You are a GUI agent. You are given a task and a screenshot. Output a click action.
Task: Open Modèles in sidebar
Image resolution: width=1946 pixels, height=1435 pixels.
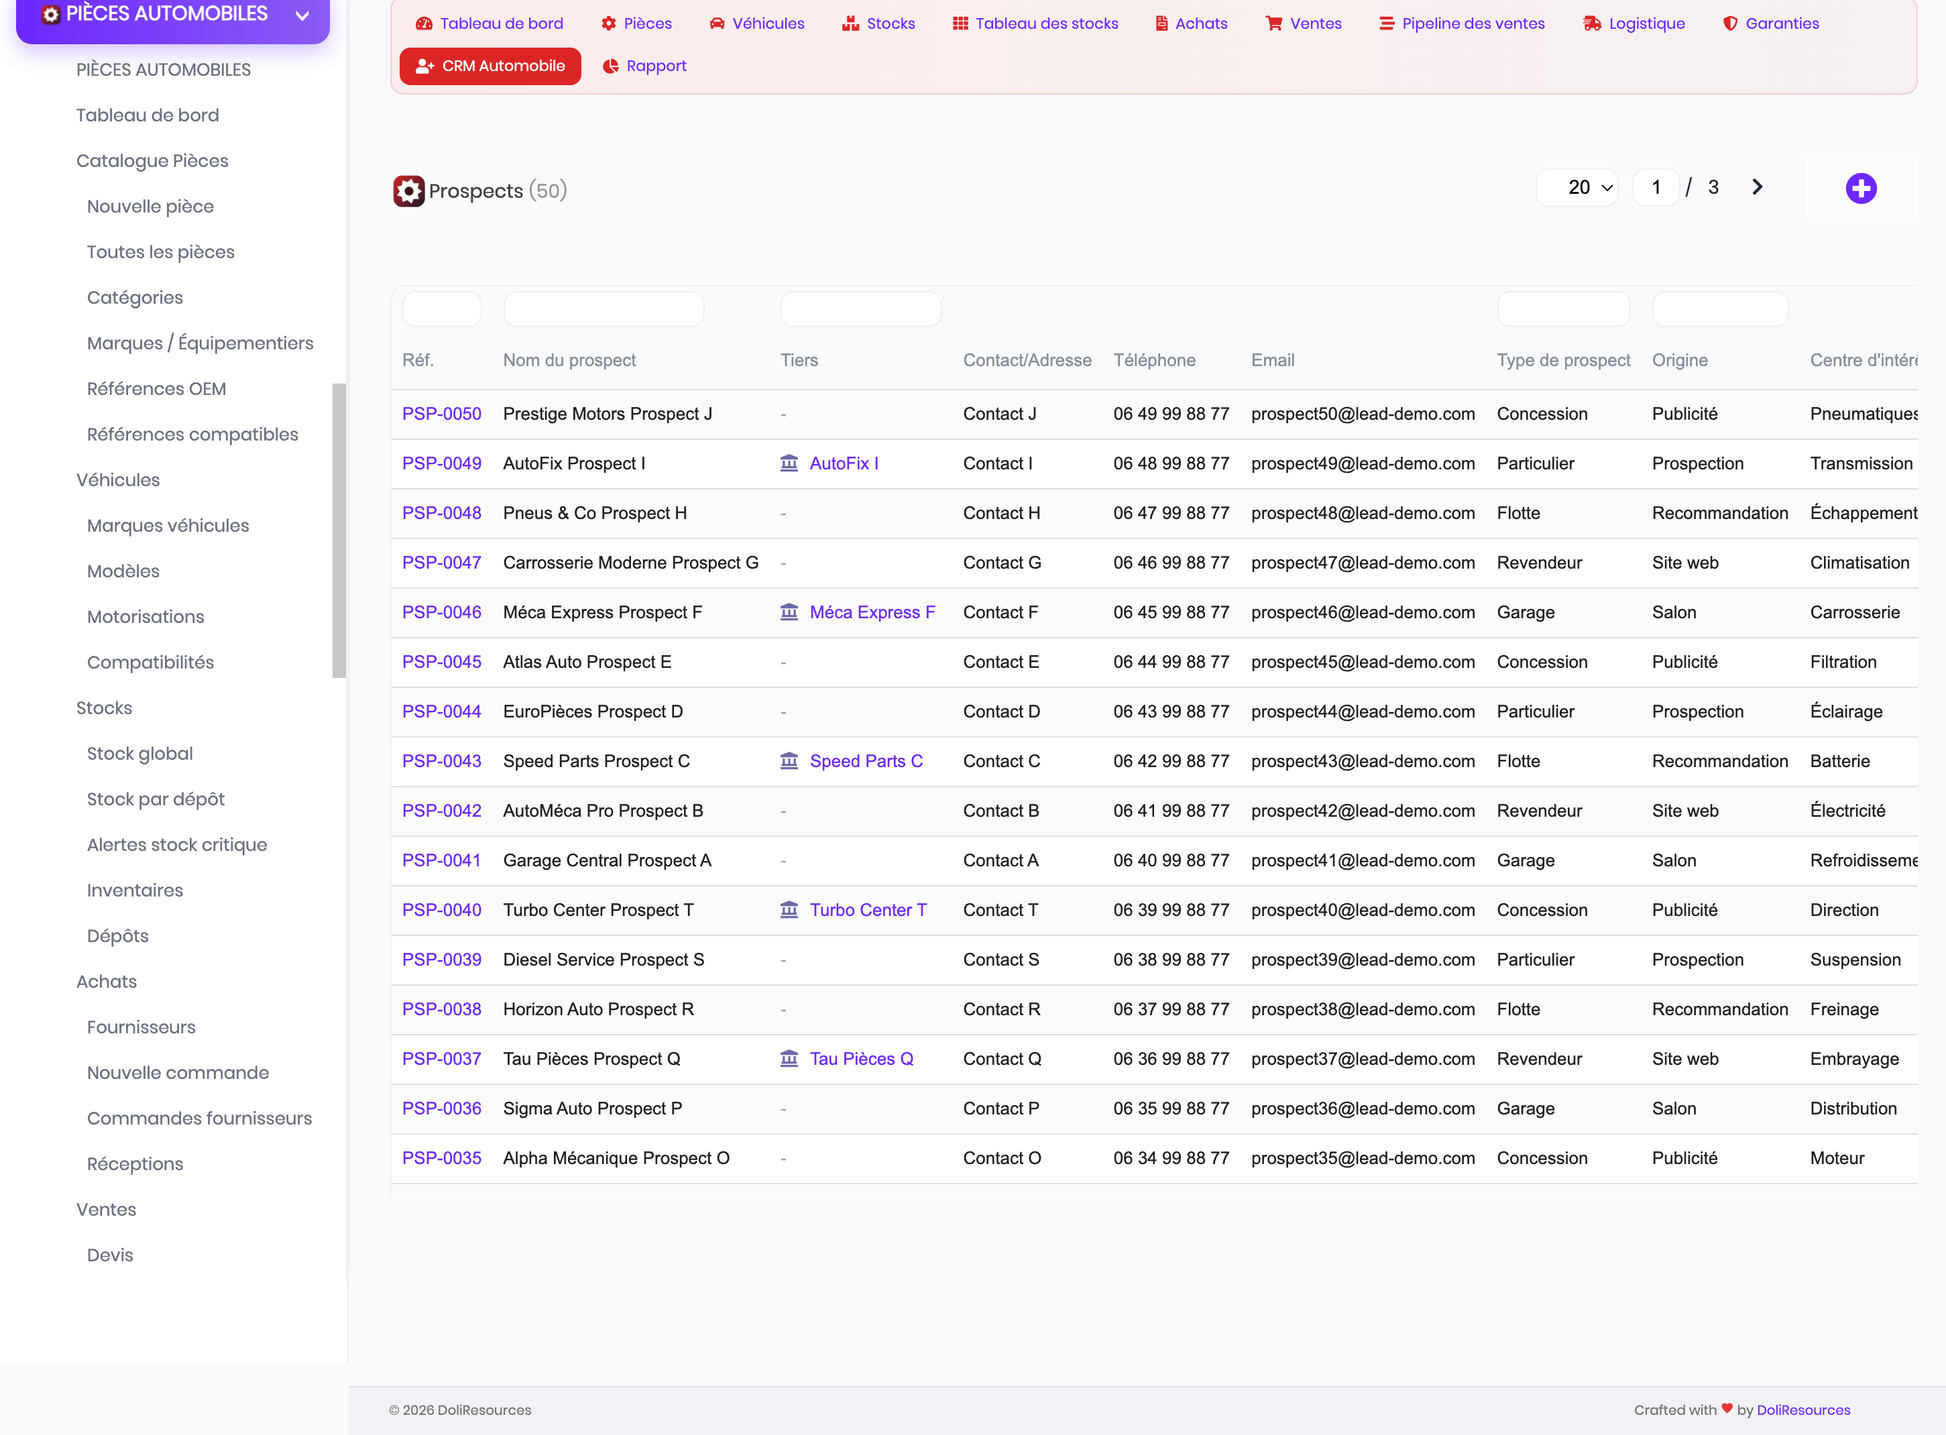(123, 571)
